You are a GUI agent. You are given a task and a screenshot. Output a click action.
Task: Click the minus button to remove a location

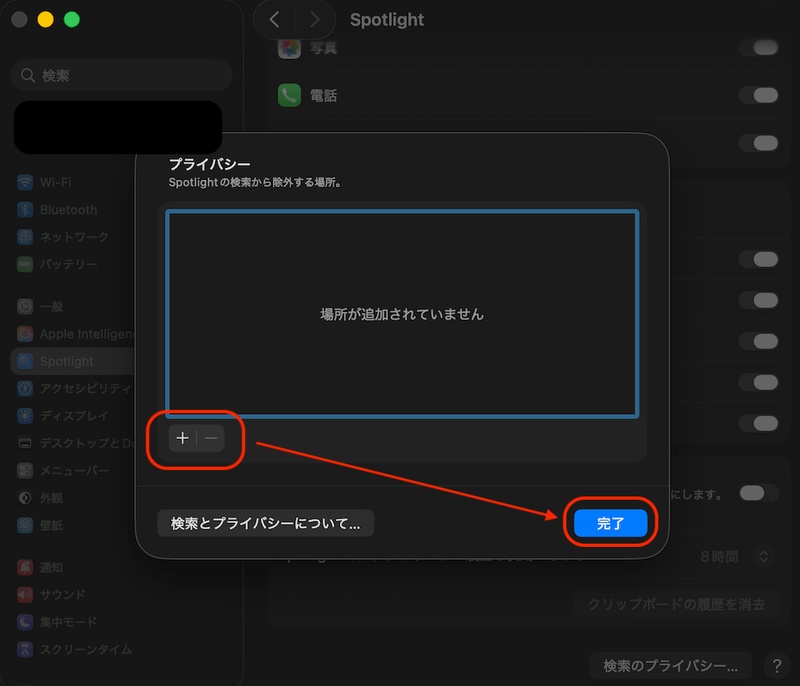click(x=211, y=438)
